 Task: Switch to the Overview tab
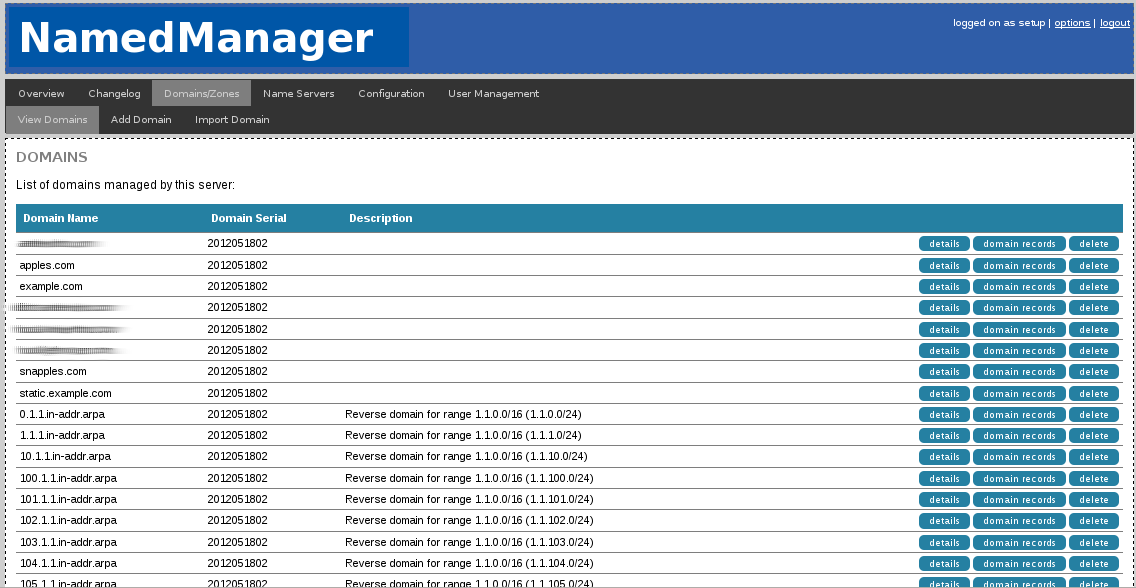41,93
